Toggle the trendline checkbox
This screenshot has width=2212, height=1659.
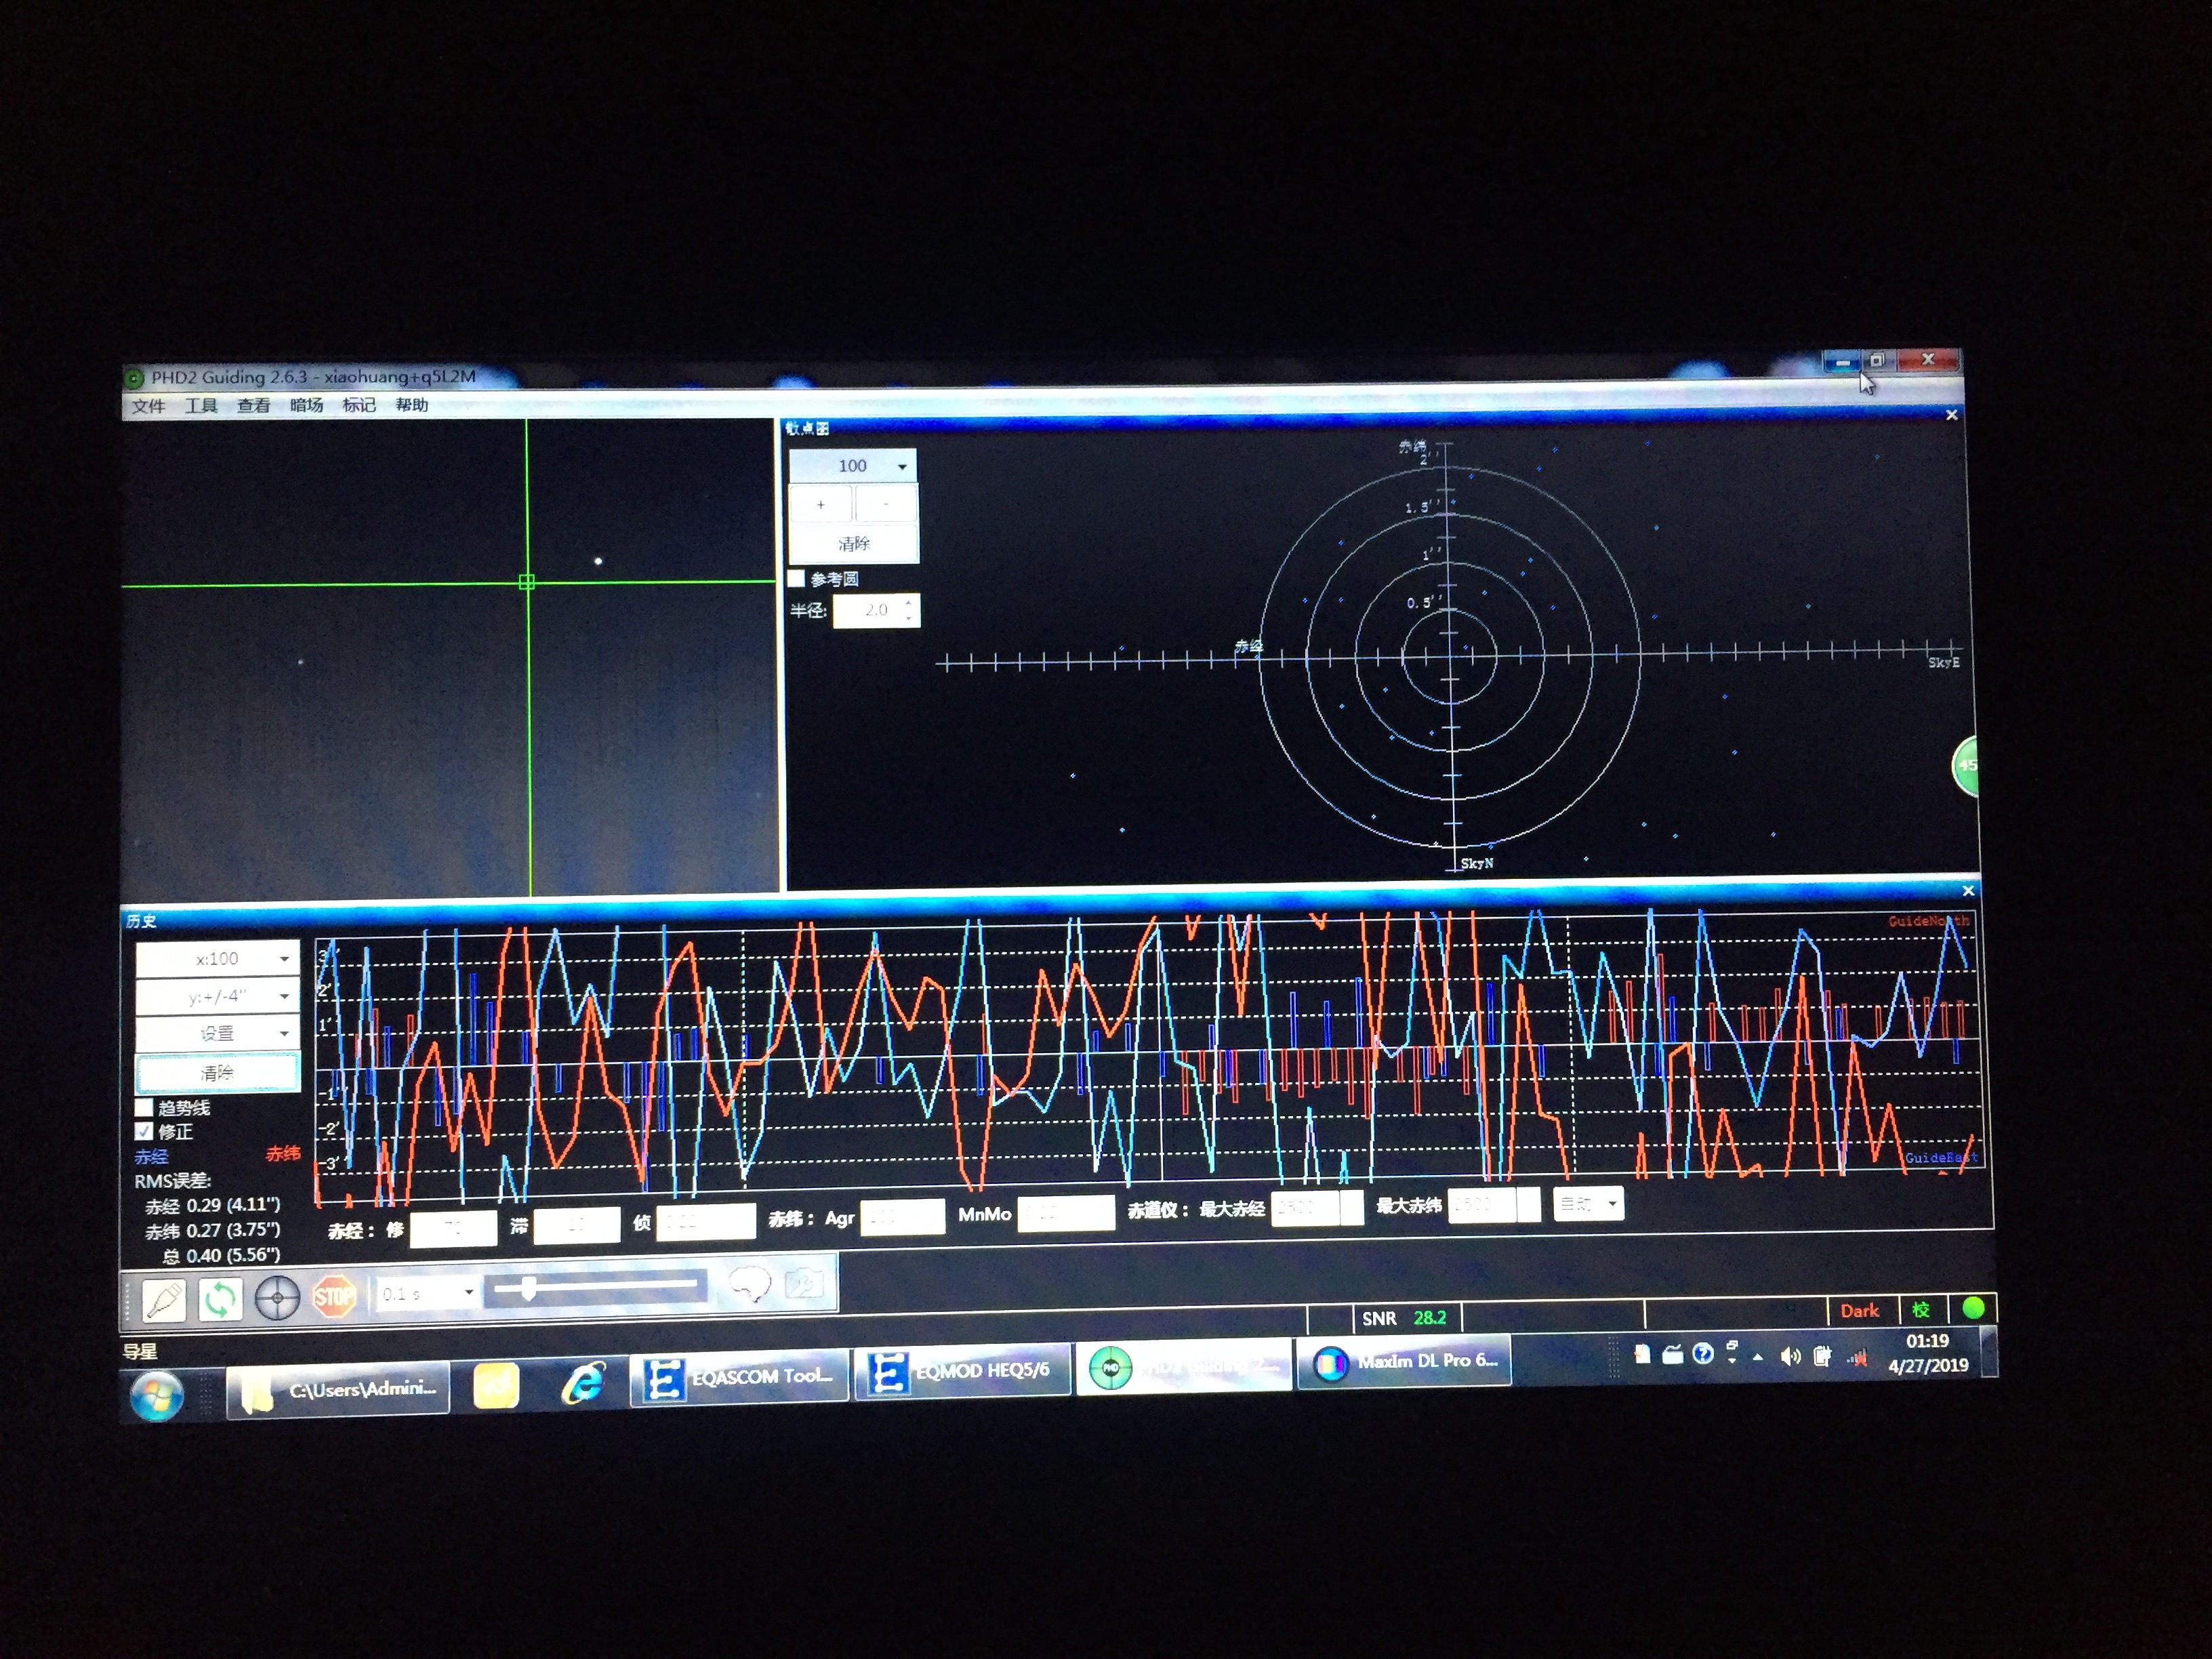[144, 1107]
